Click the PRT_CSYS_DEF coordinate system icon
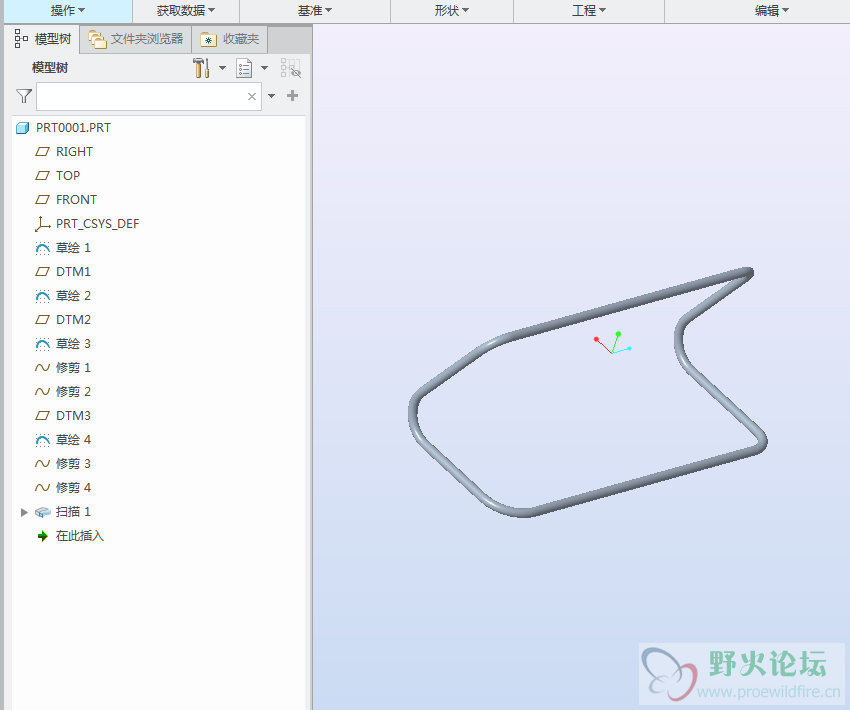This screenshot has height=710, width=850. 42,224
